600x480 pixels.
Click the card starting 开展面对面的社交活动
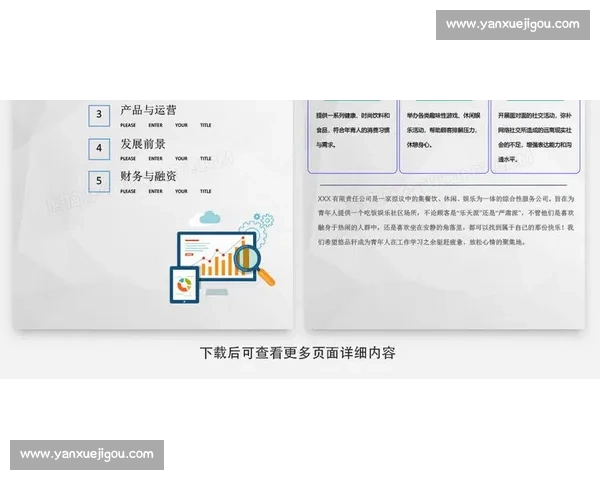[x=535, y=137]
